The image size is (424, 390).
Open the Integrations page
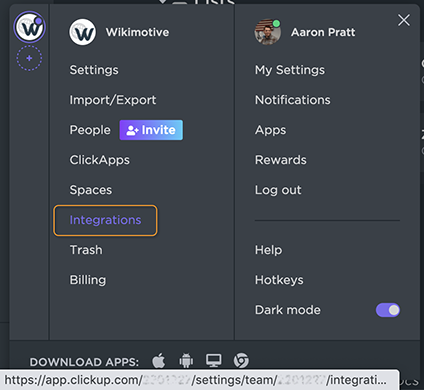105,220
